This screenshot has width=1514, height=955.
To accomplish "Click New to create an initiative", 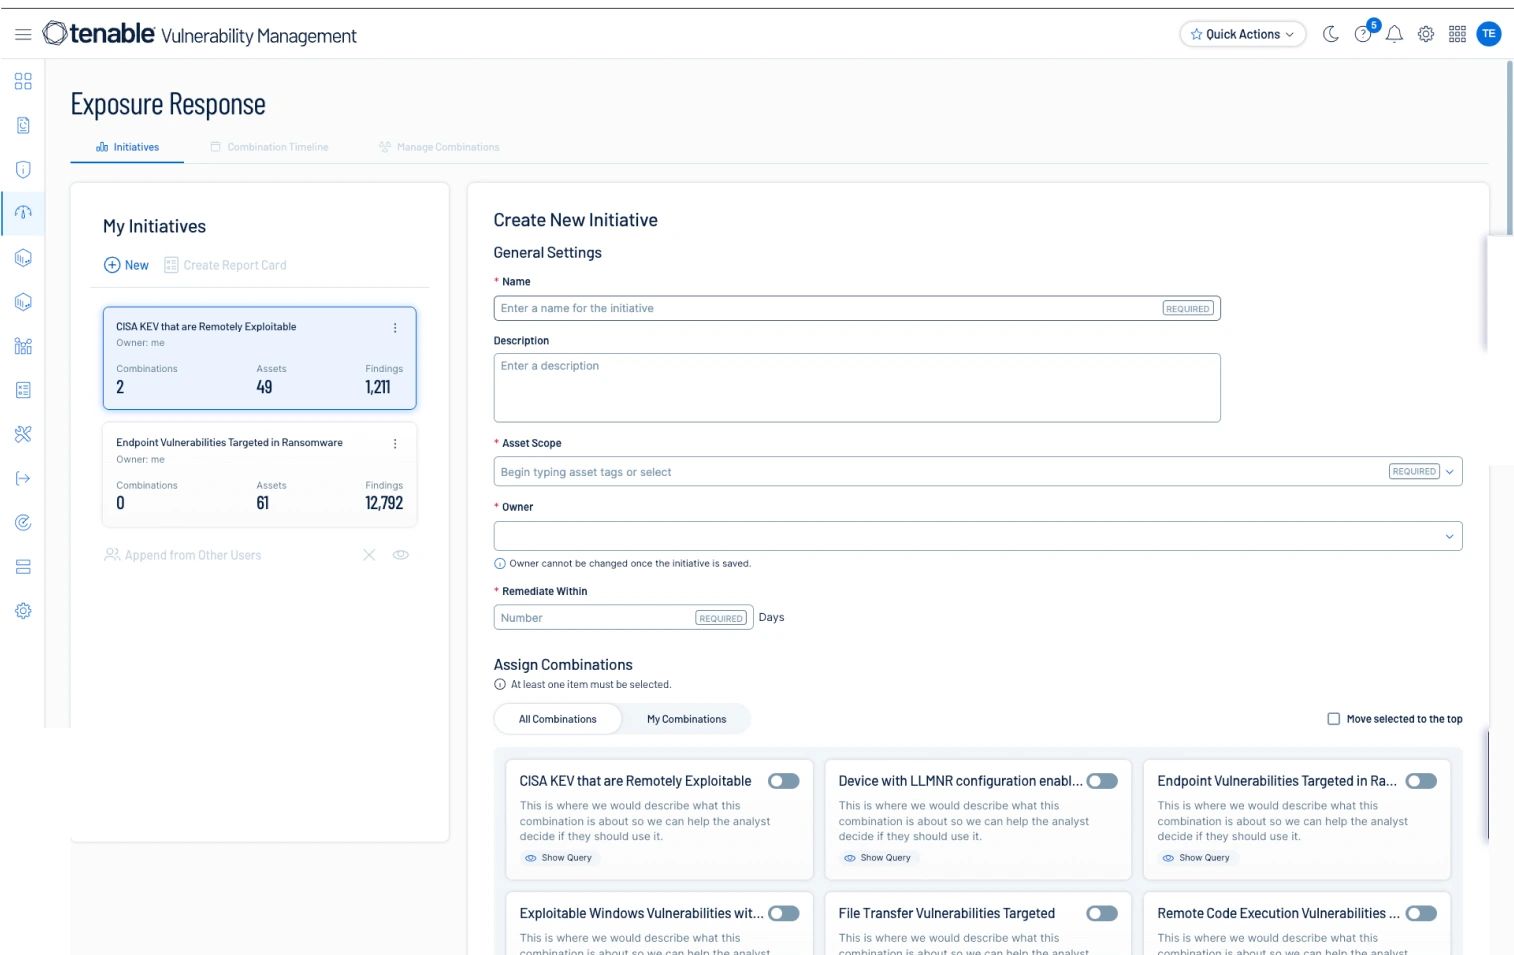I will [x=126, y=265].
